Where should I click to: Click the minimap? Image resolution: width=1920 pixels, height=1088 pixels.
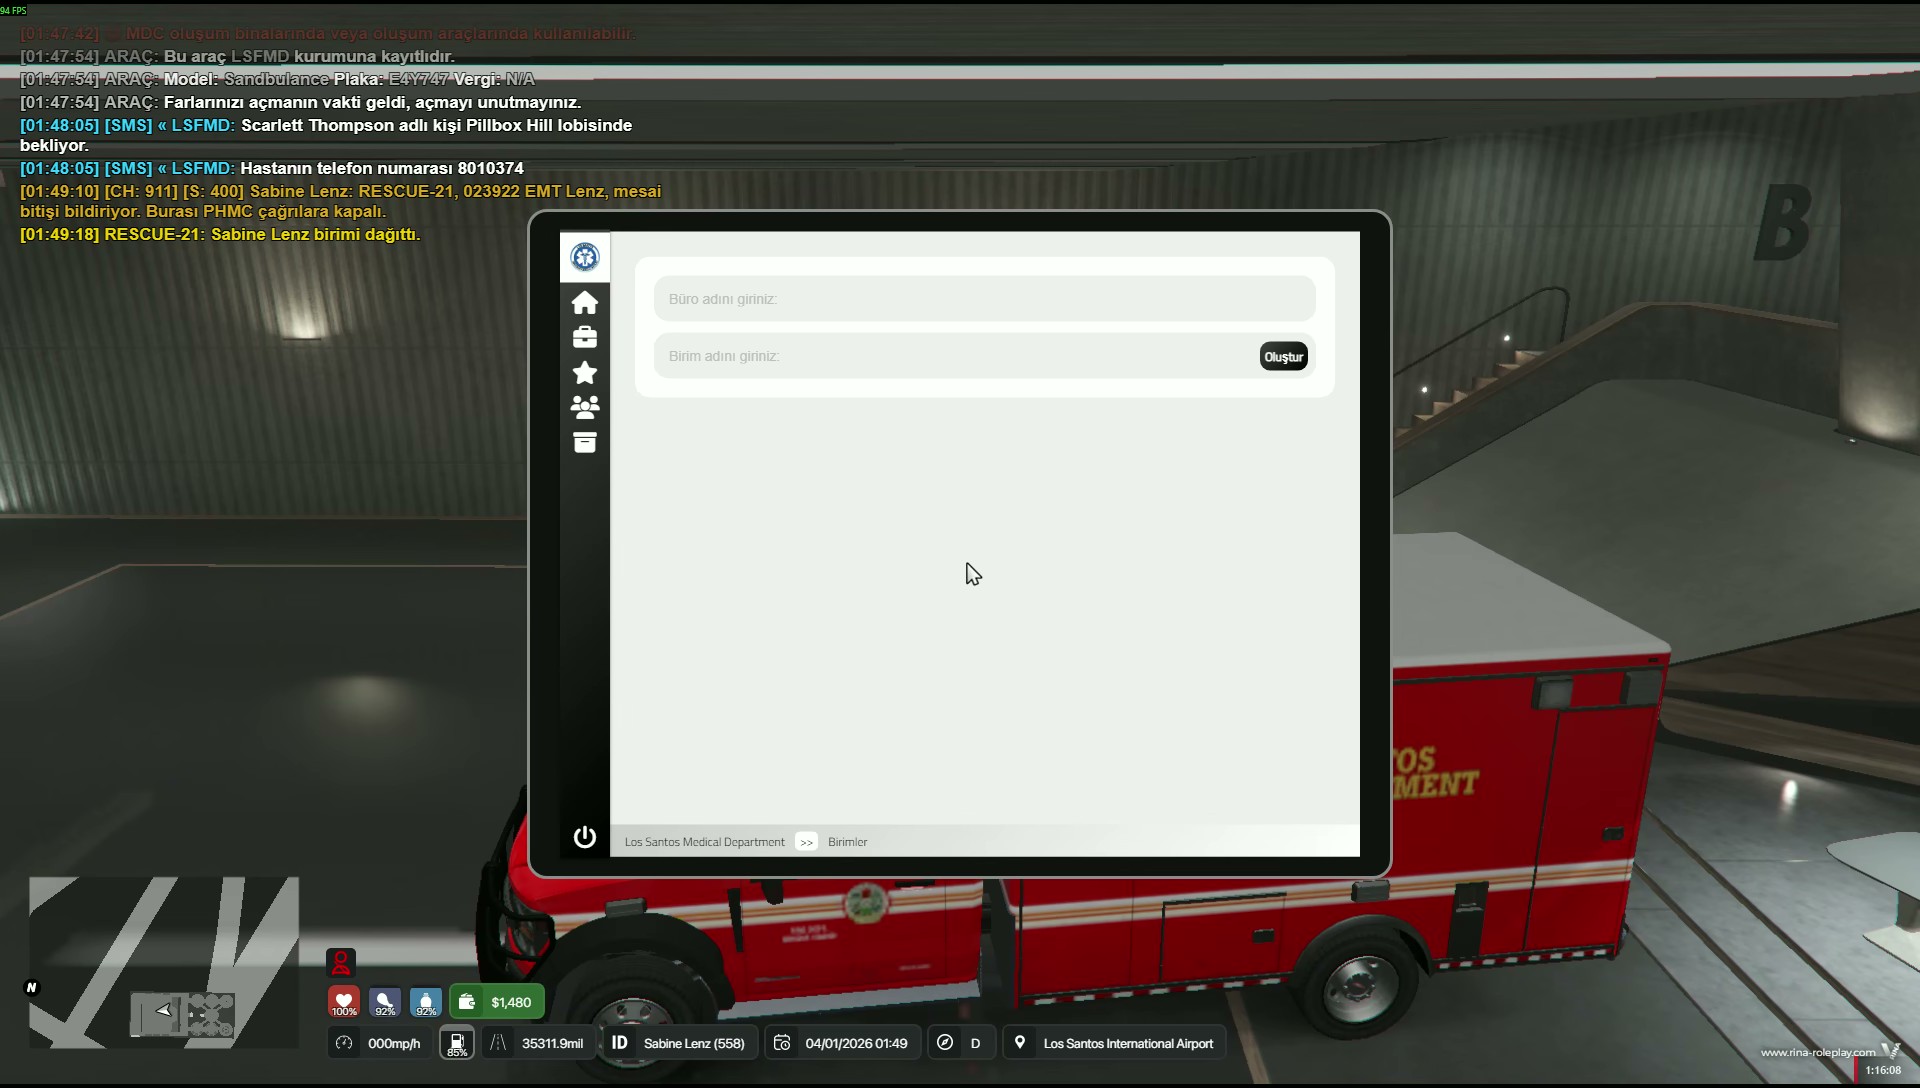(x=164, y=963)
